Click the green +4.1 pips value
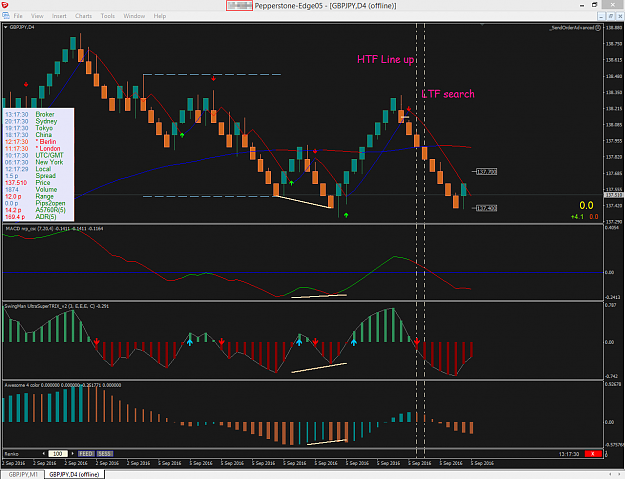625x479 pixels. pos(577,217)
